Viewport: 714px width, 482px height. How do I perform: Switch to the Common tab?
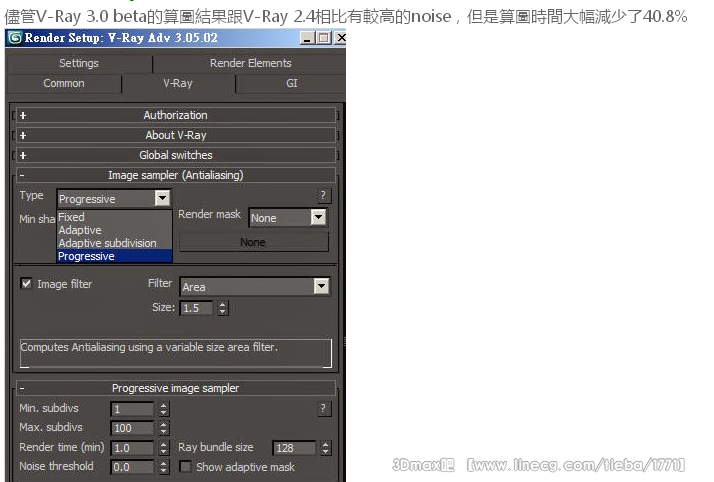pos(64,84)
